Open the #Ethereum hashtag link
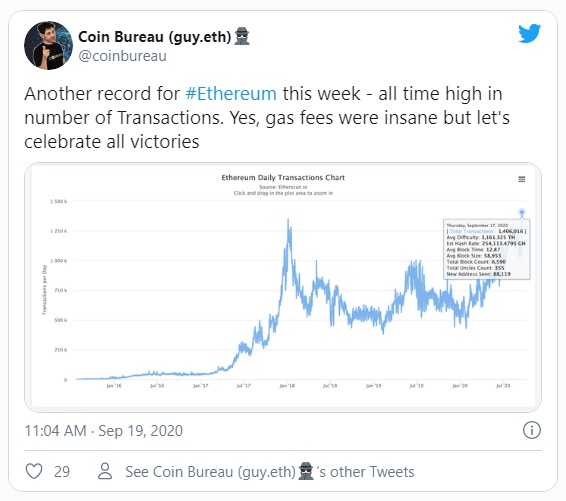 point(231,93)
